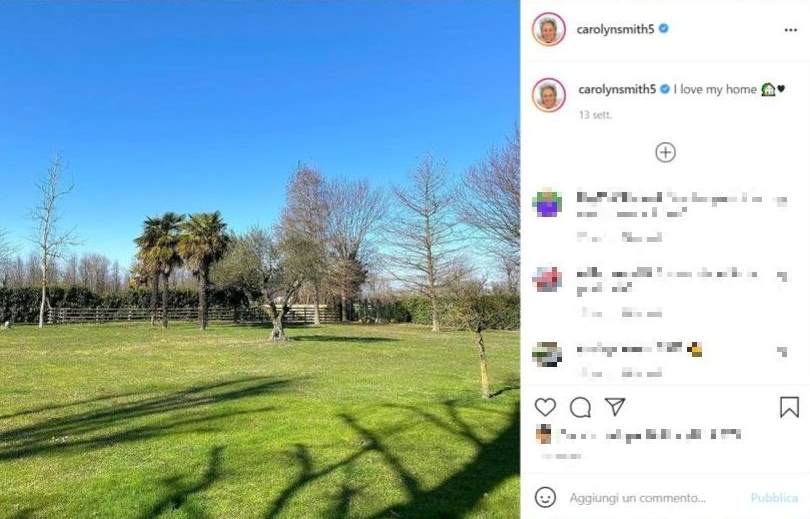Like the third comment with its small heart
This screenshot has height=519, width=810.
tap(783, 352)
